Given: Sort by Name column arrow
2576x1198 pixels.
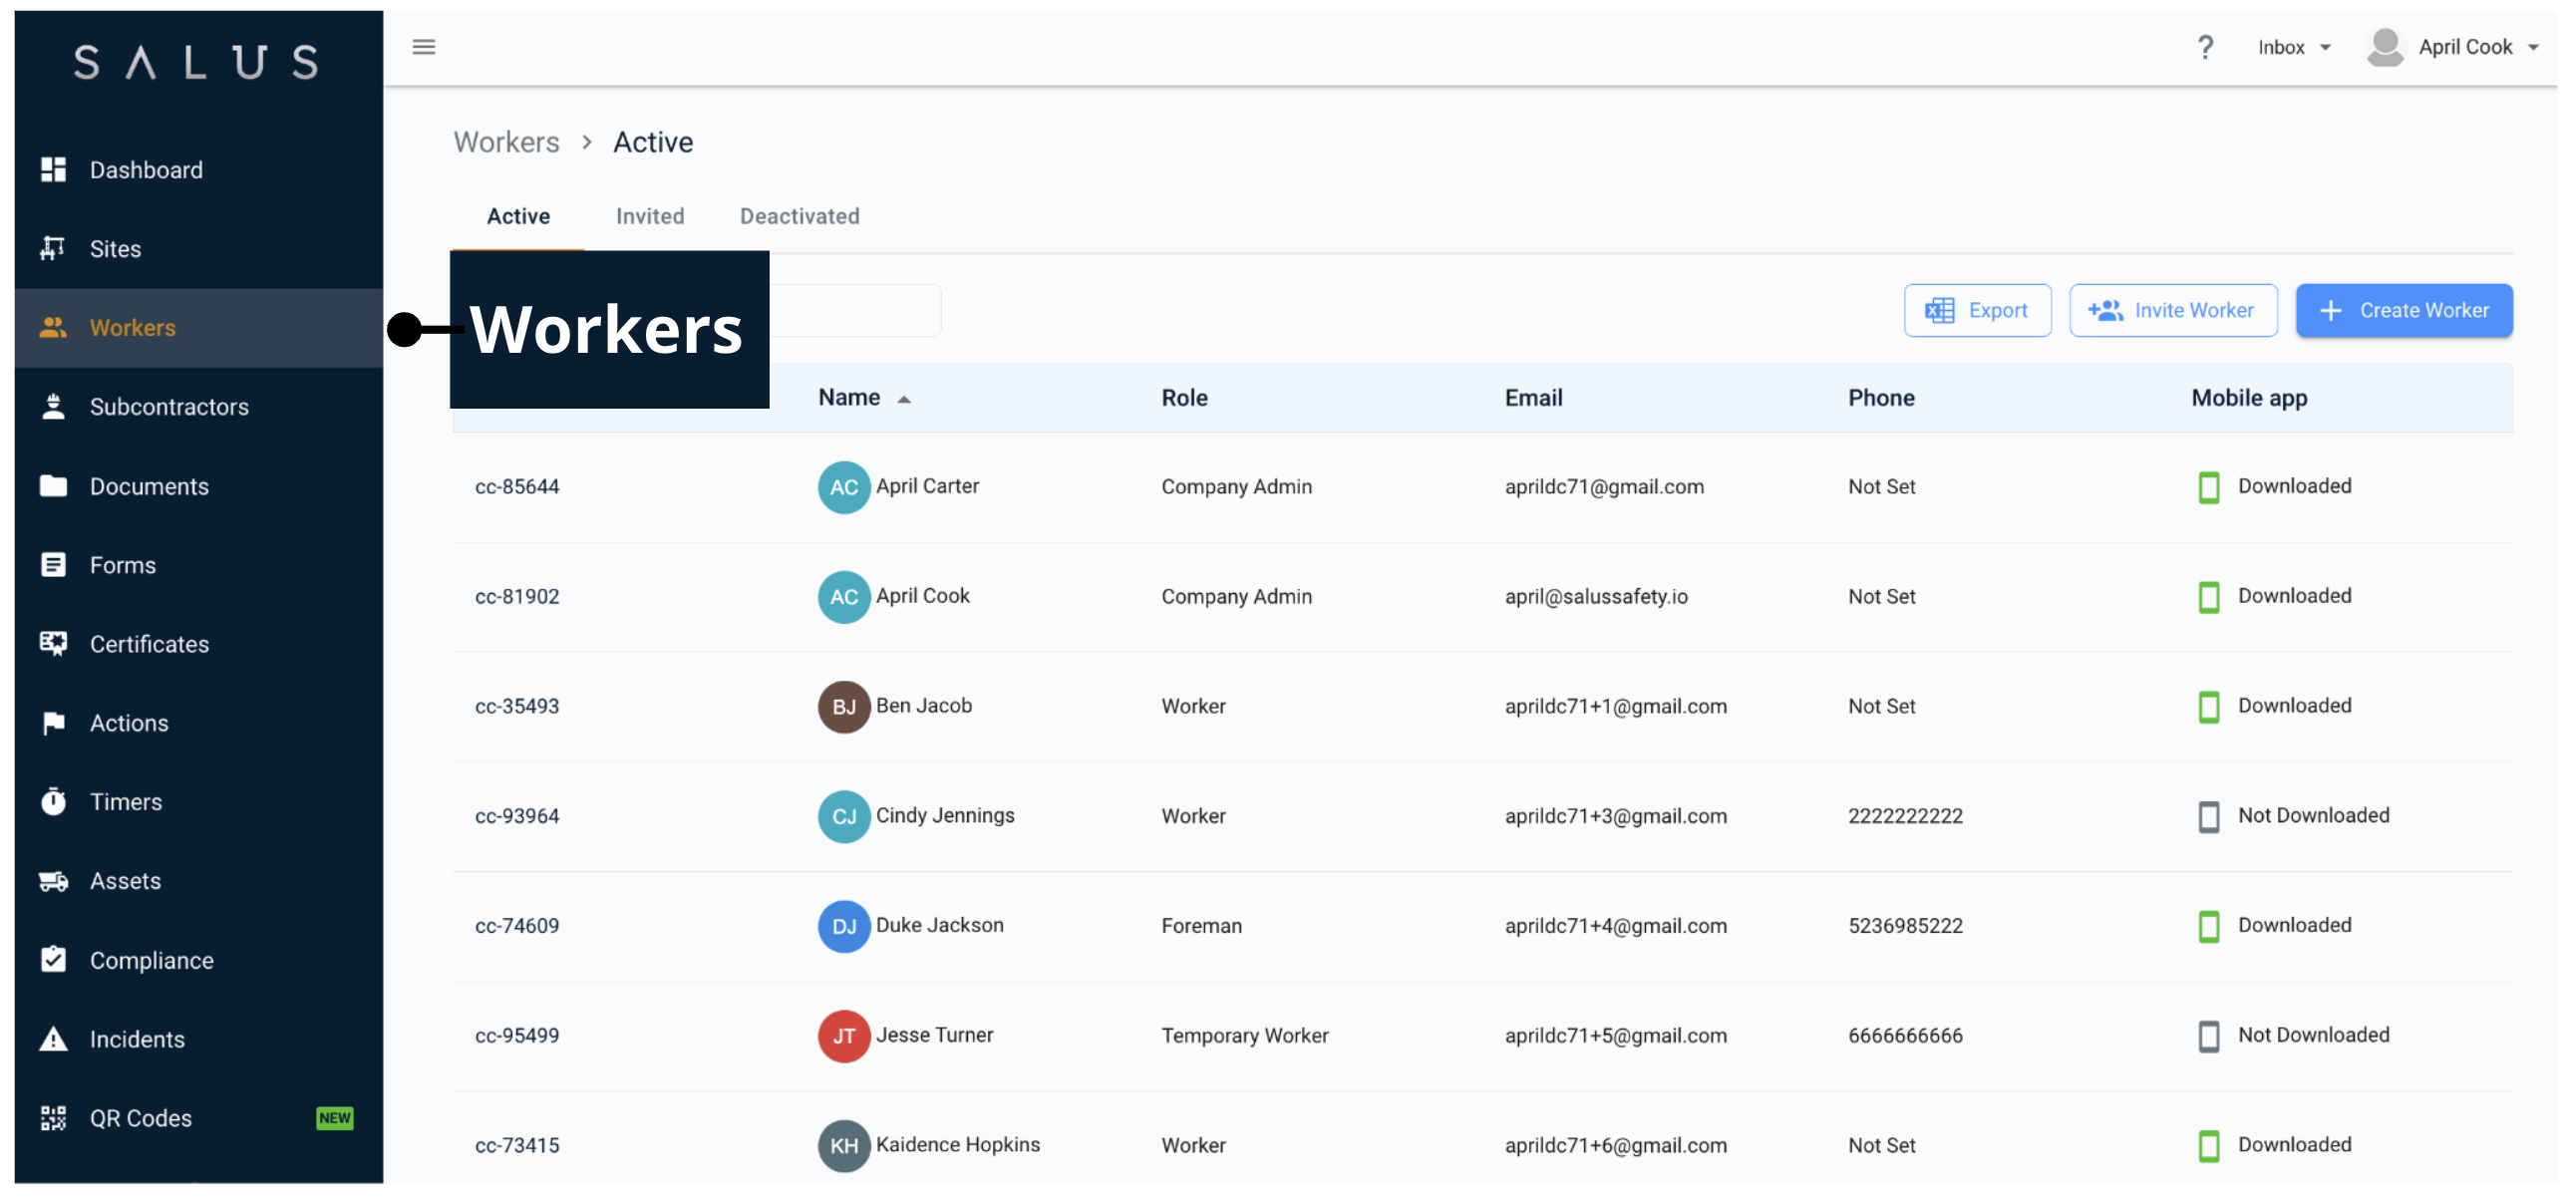Looking at the screenshot, I should point(903,399).
